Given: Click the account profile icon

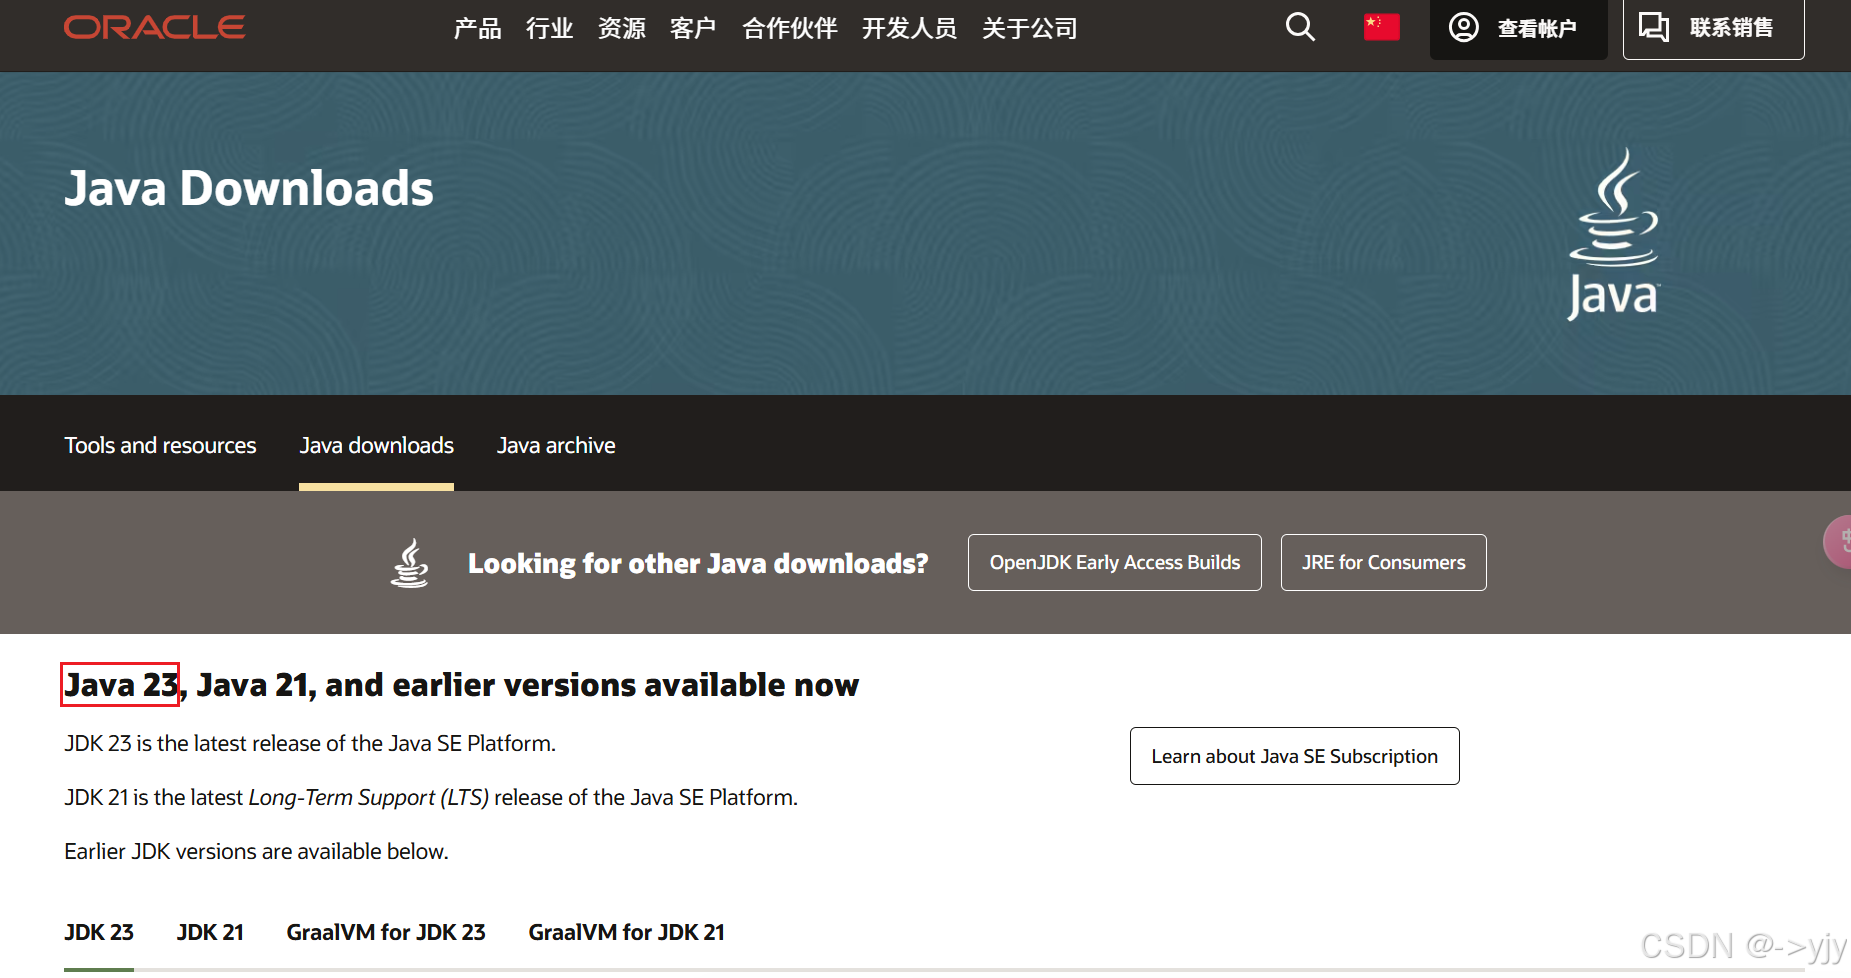Looking at the screenshot, I should [1463, 27].
